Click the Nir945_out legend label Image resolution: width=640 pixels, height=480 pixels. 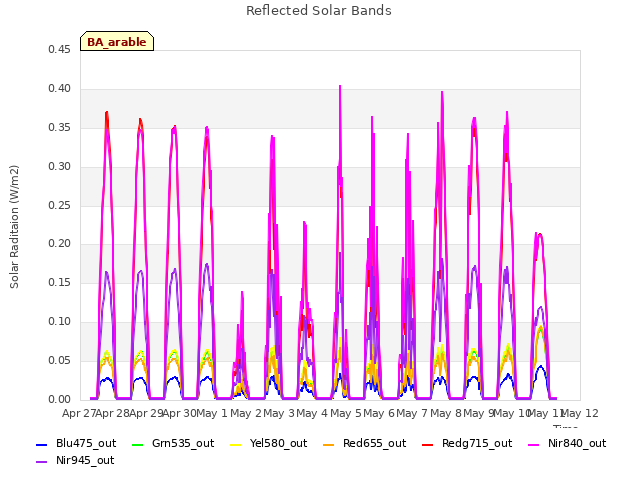[x=85, y=460]
